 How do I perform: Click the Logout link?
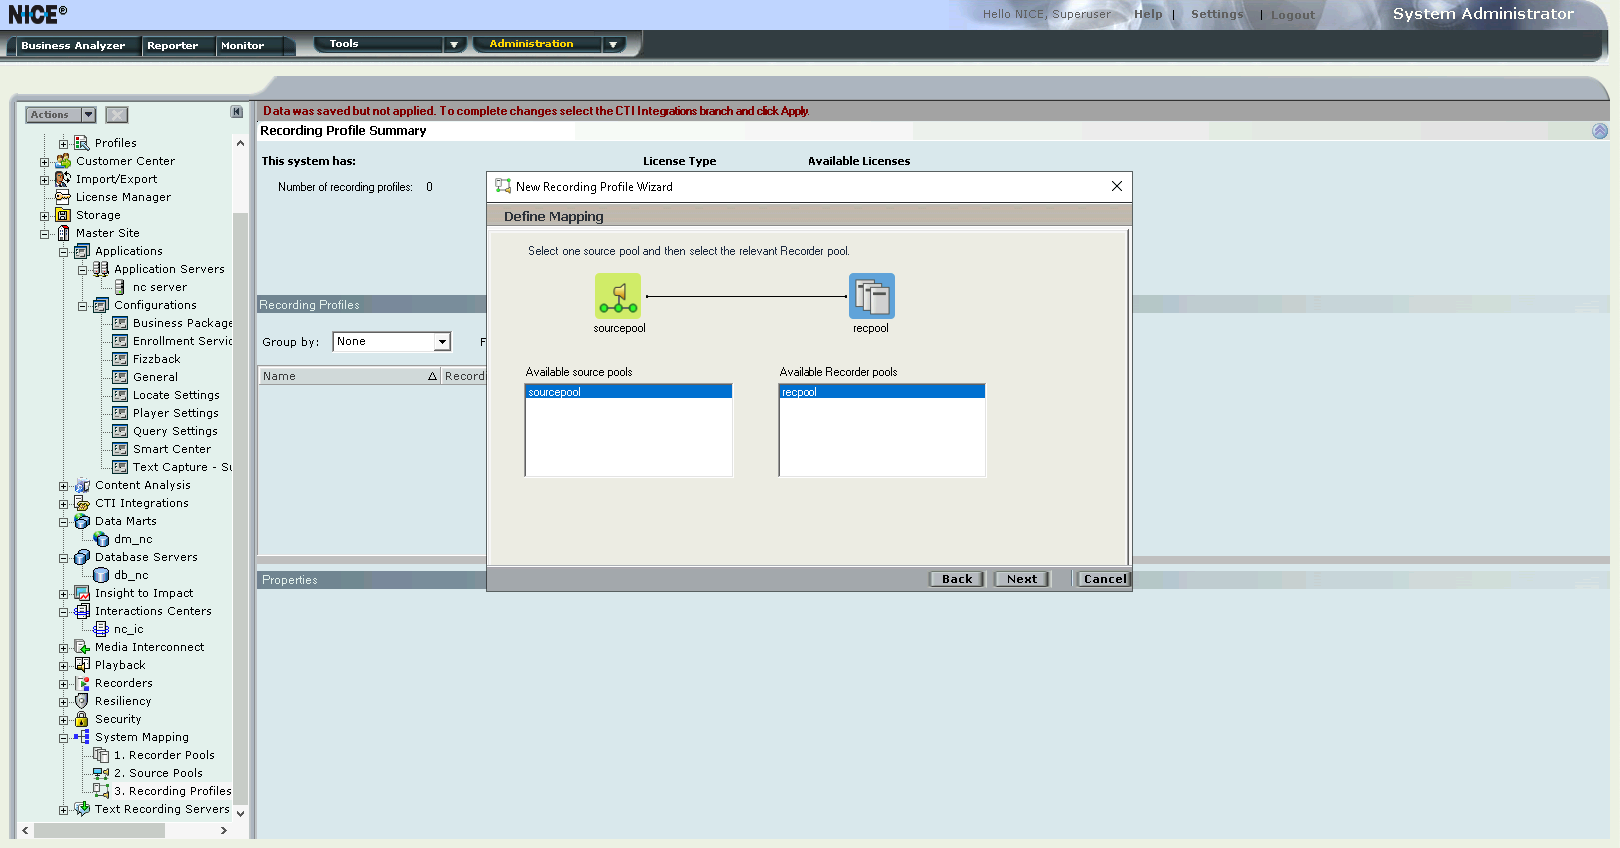1292,15
